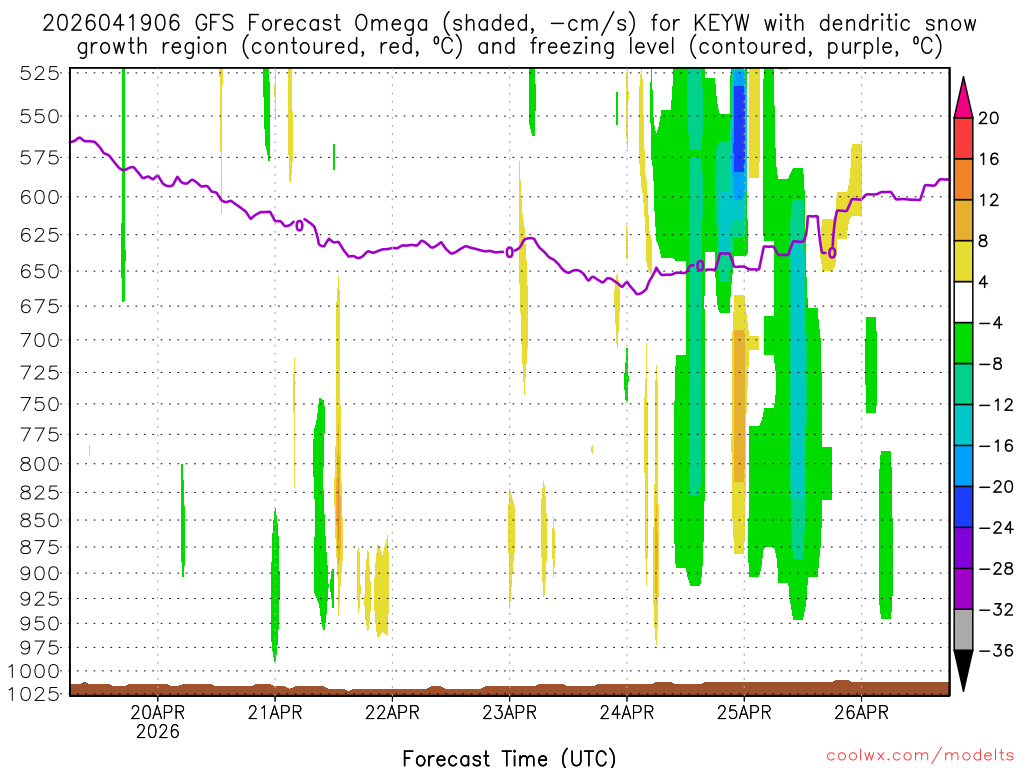This screenshot has width=1024, height=768.
Task: Select the 650 pressure level label
Action: click(40, 271)
